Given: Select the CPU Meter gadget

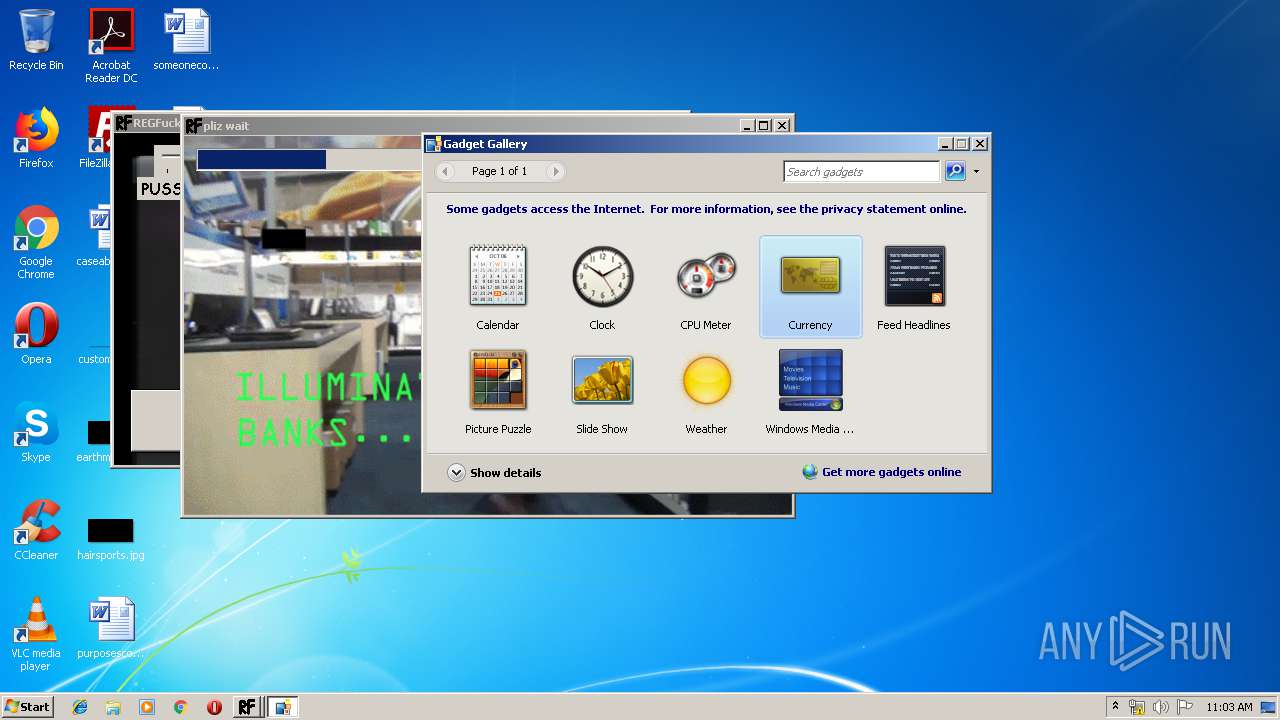Looking at the screenshot, I should (x=706, y=287).
